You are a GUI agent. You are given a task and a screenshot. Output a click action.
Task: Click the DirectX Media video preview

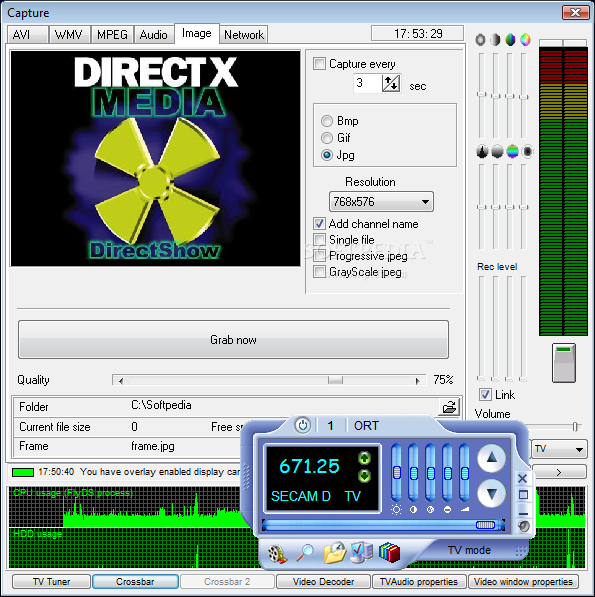click(x=155, y=158)
